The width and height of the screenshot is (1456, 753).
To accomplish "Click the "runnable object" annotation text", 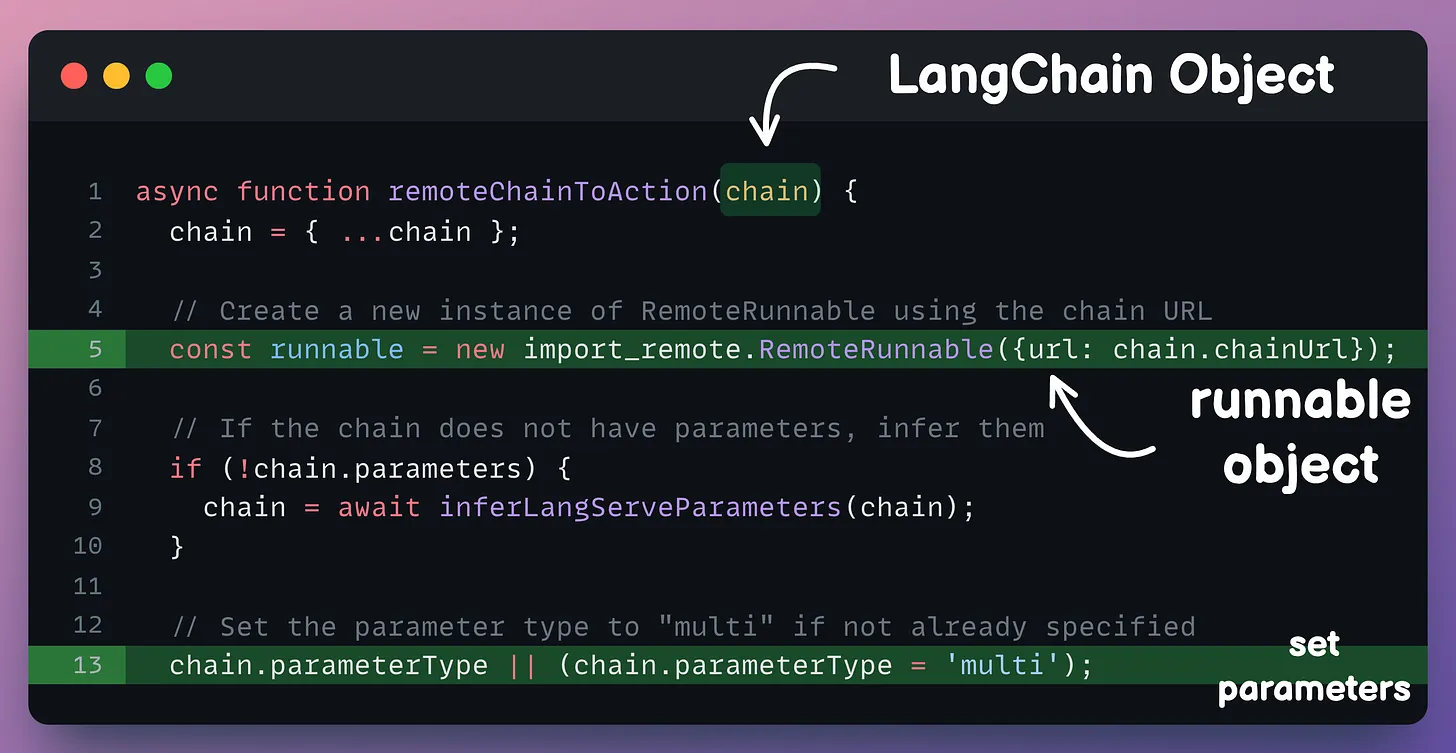I will pos(1300,432).
